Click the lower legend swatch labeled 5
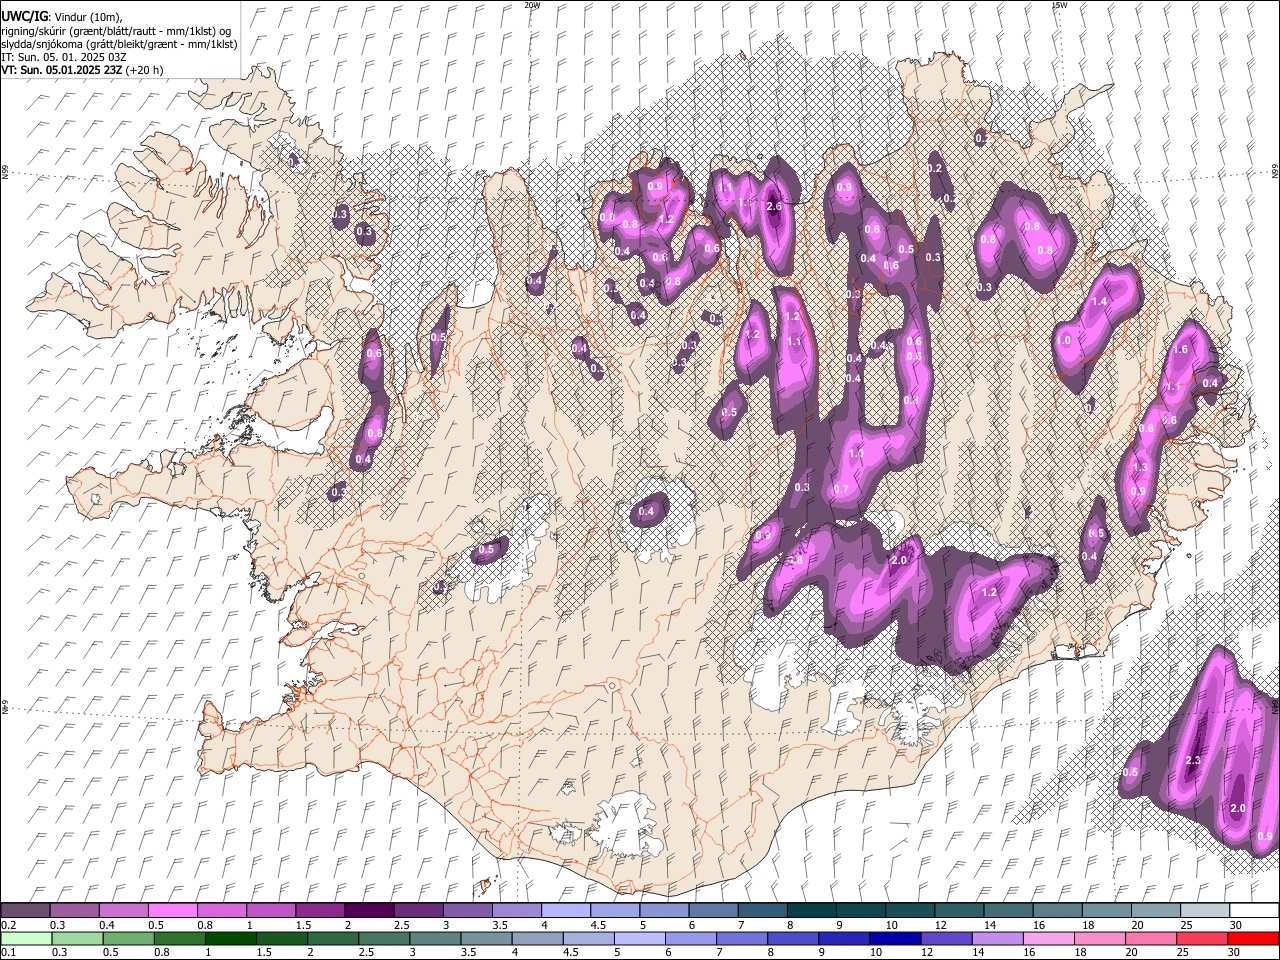 640,938
